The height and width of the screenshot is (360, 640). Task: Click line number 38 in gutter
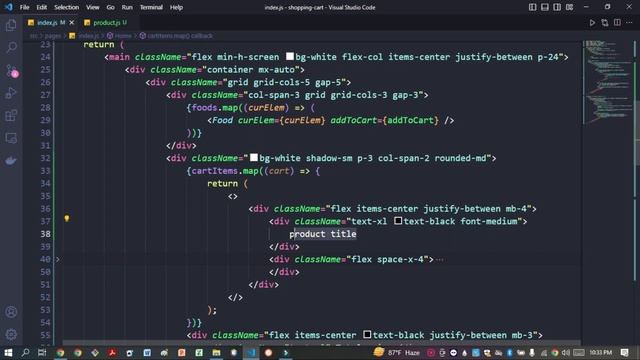[45, 234]
